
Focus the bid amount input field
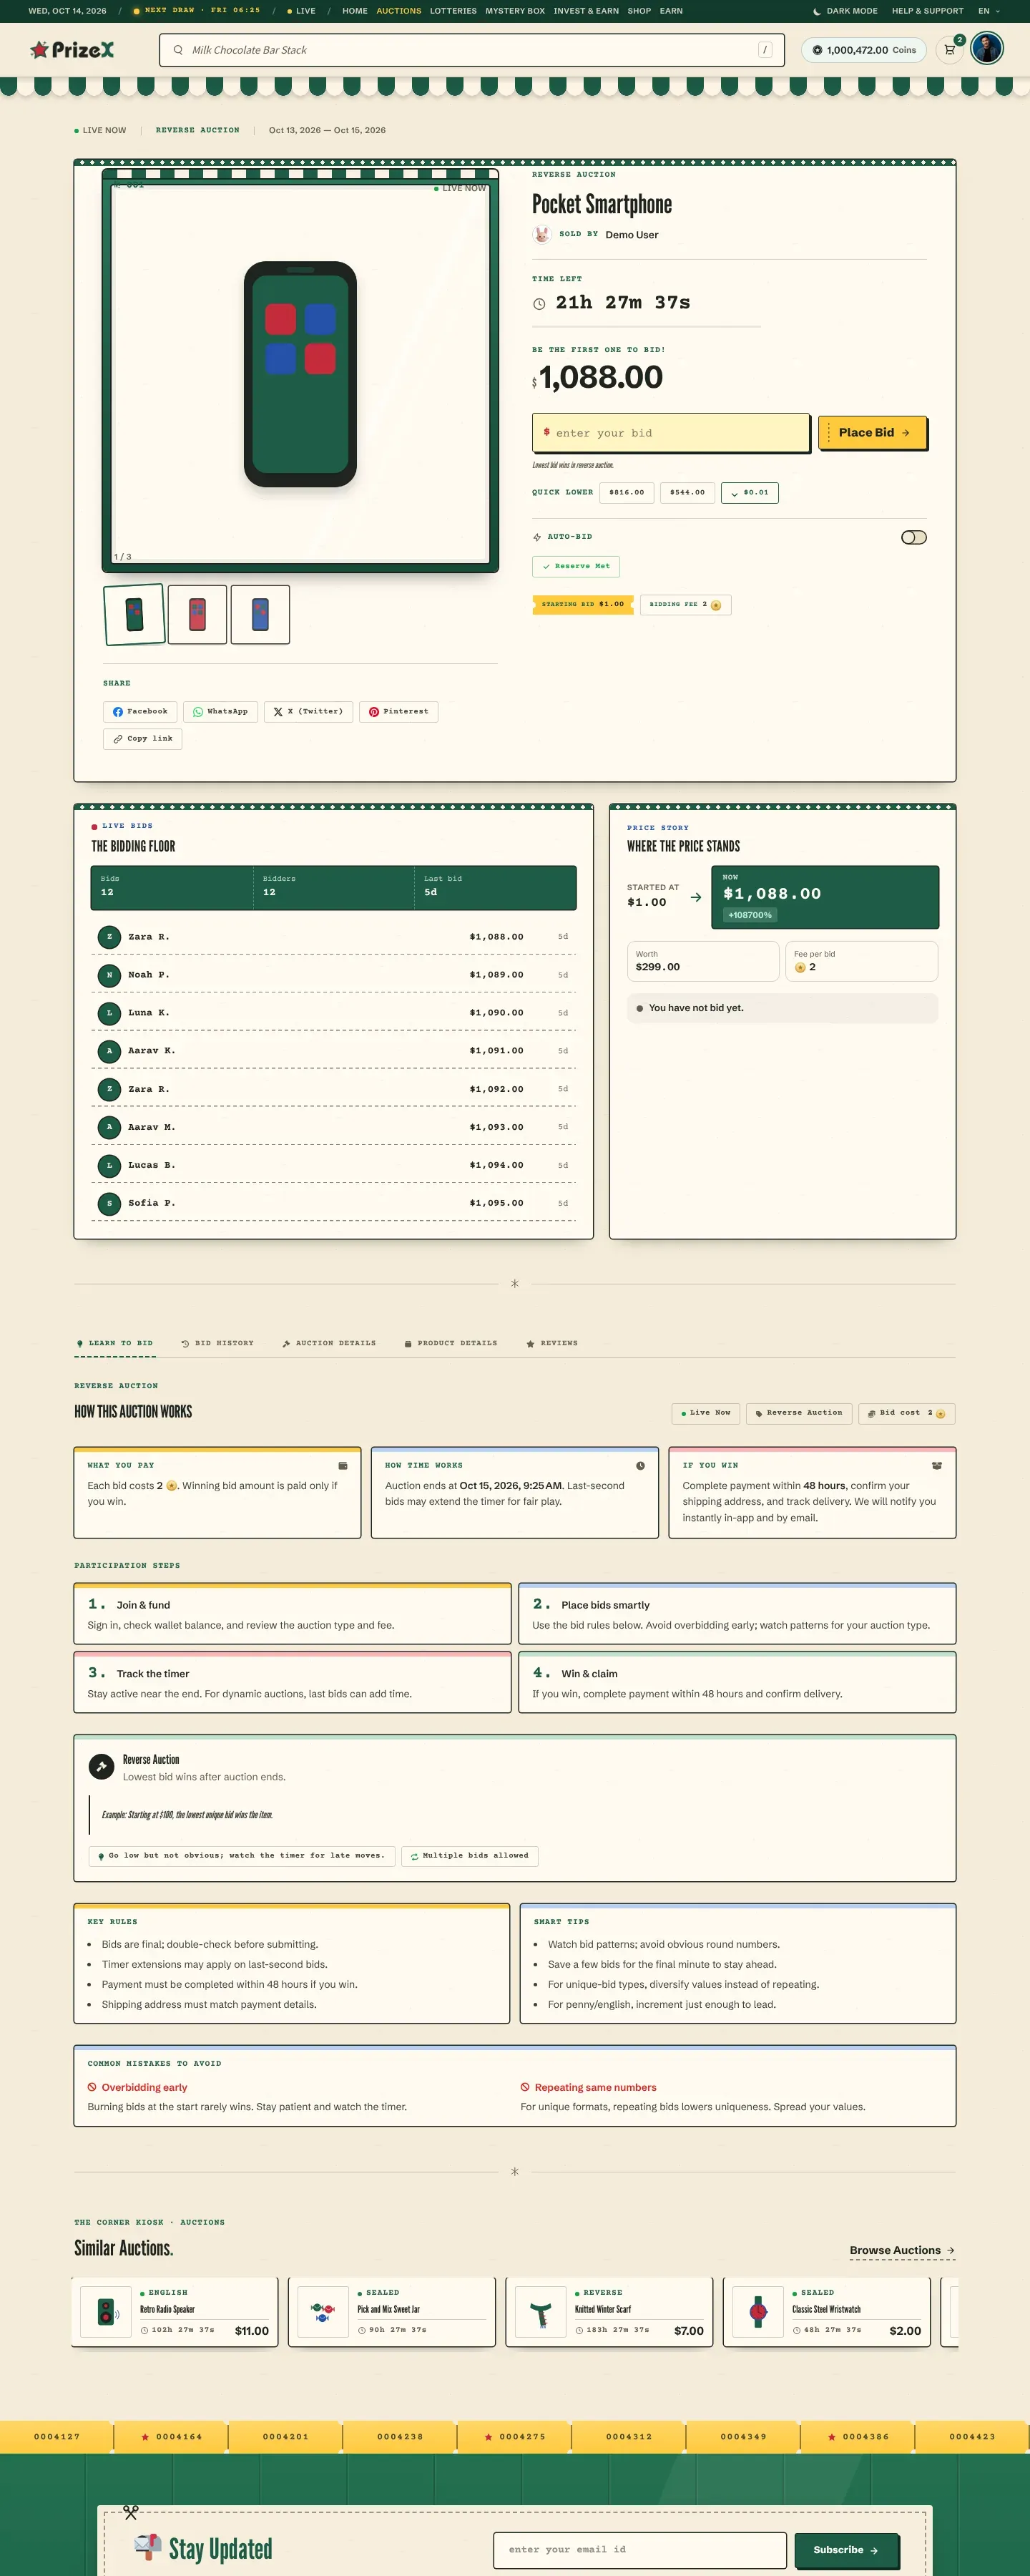[x=670, y=433]
